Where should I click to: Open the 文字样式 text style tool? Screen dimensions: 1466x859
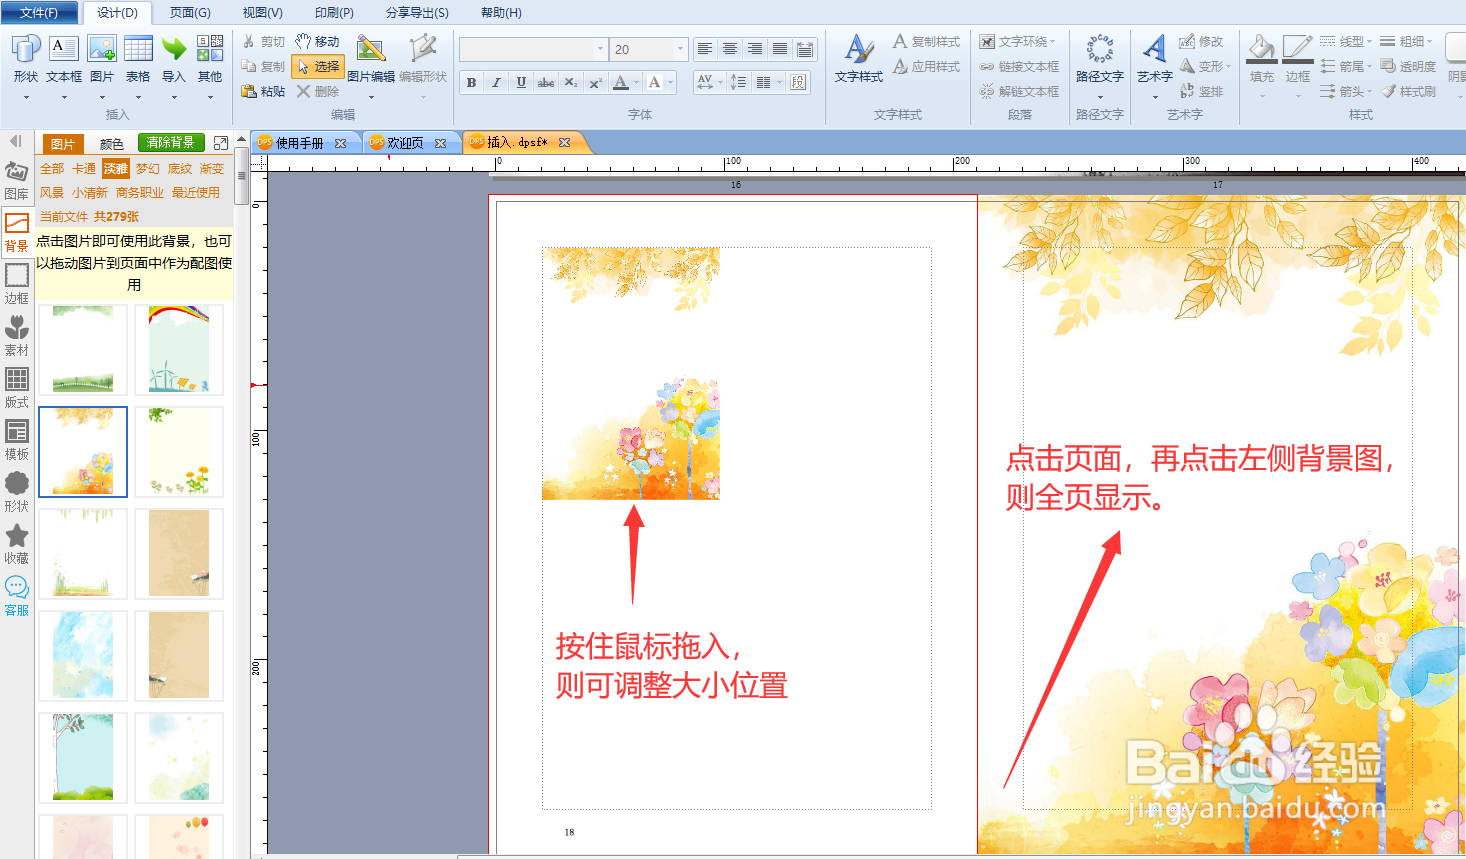click(x=859, y=60)
